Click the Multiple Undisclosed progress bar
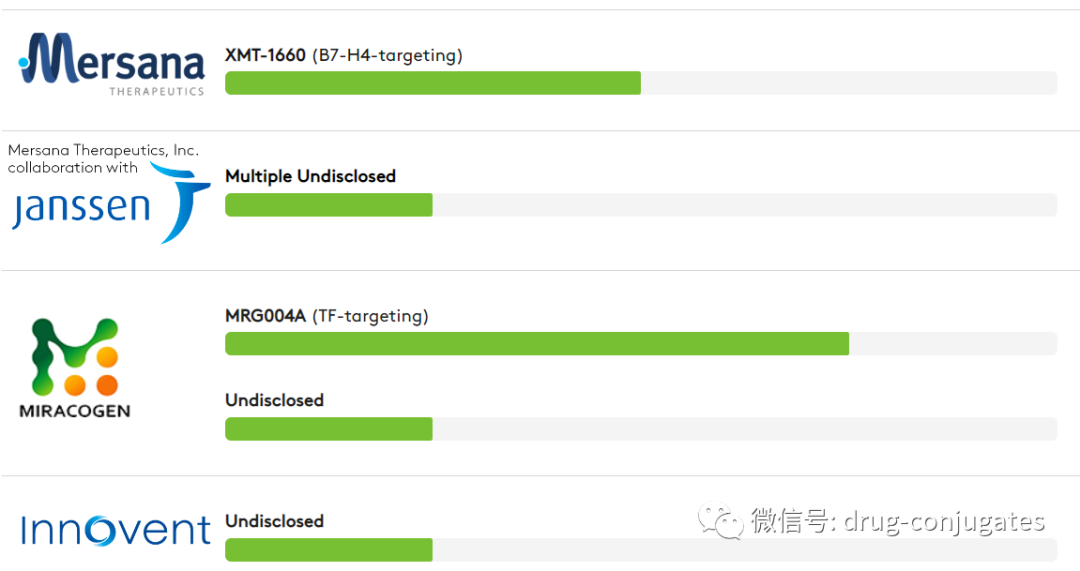 coord(641,205)
